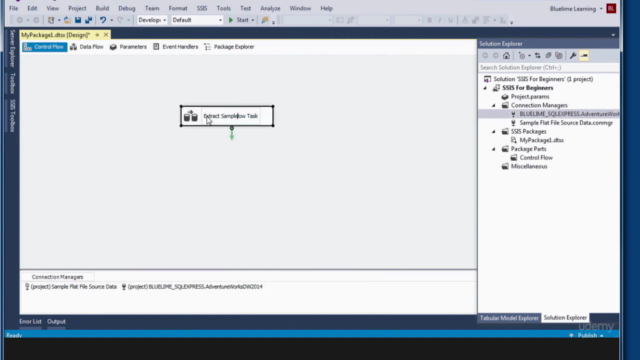Select BLUELIME_SQLEXPRESS.AdventureWorksDW2014 in Connection Managers pane
The image size is (640, 360).
(x=192, y=287)
